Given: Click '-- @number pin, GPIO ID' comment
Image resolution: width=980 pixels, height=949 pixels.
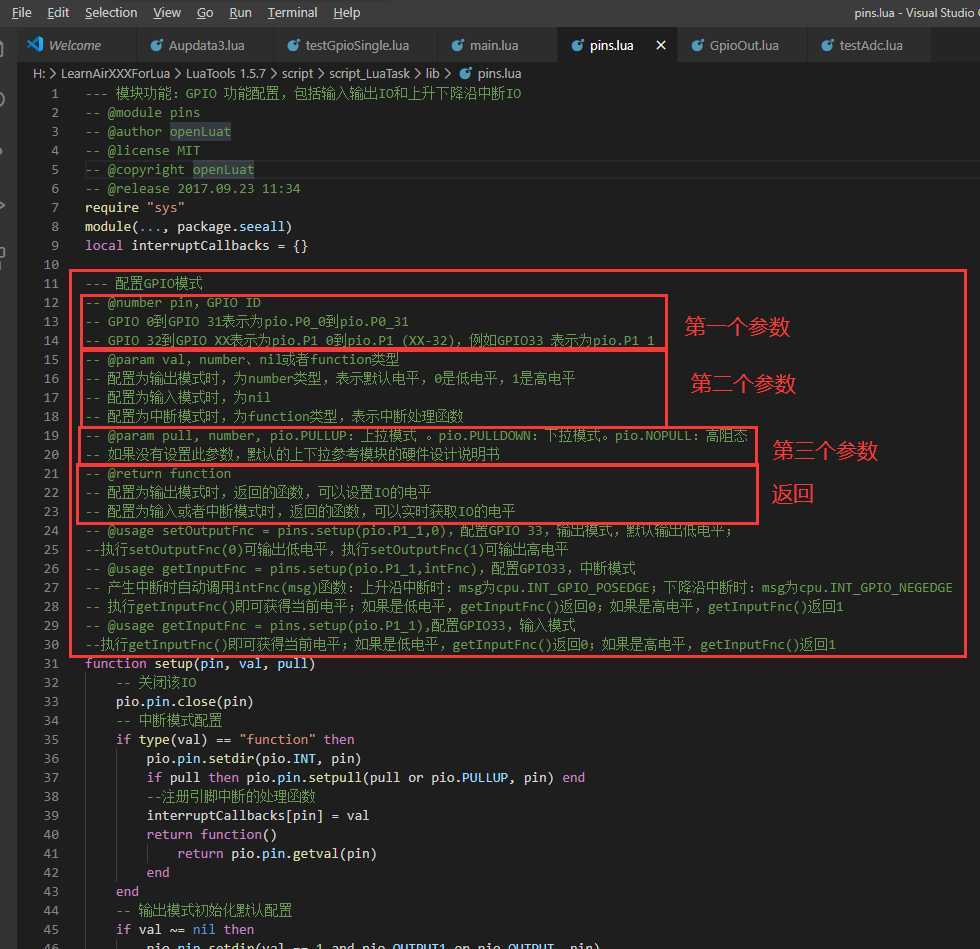Looking at the screenshot, I should [173, 303].
